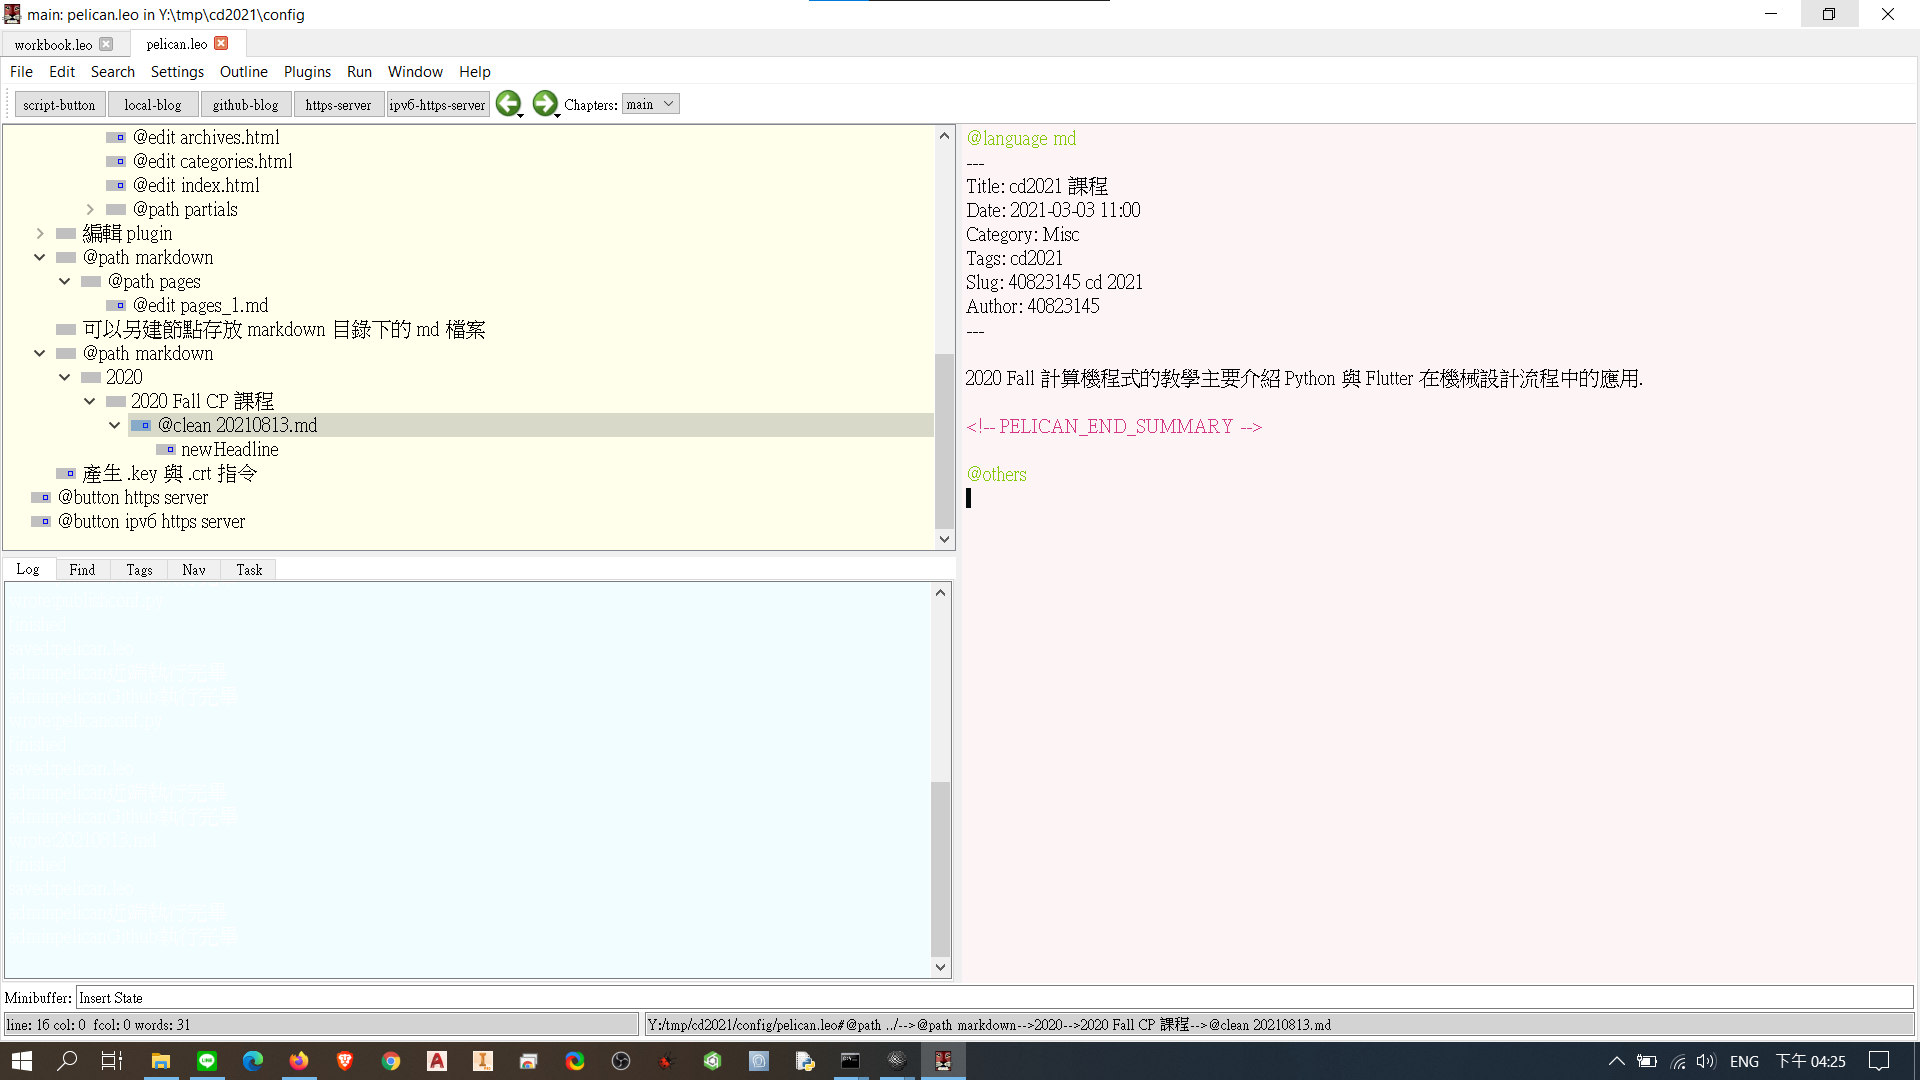1920x1080 pixels.
Task: Close the pelican.leo tab with red X
Action: click(x=222, y=43)
